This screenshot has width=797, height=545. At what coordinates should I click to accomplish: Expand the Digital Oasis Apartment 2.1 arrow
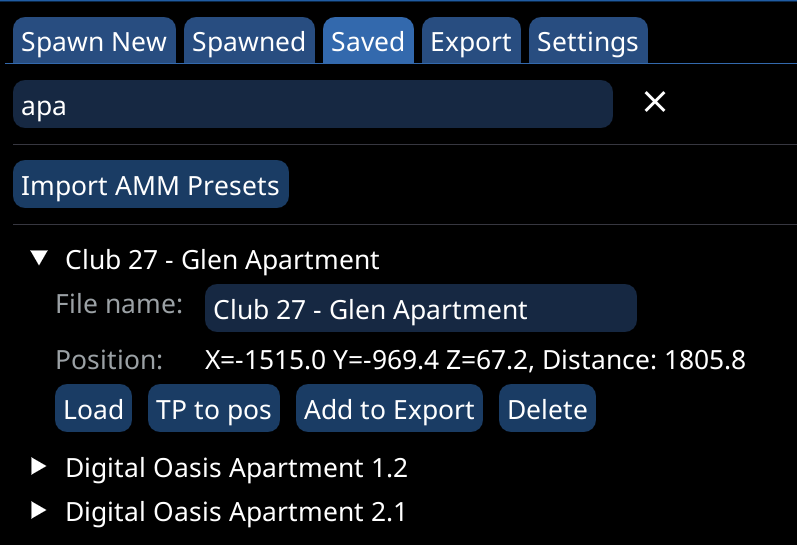click(40, 511)
